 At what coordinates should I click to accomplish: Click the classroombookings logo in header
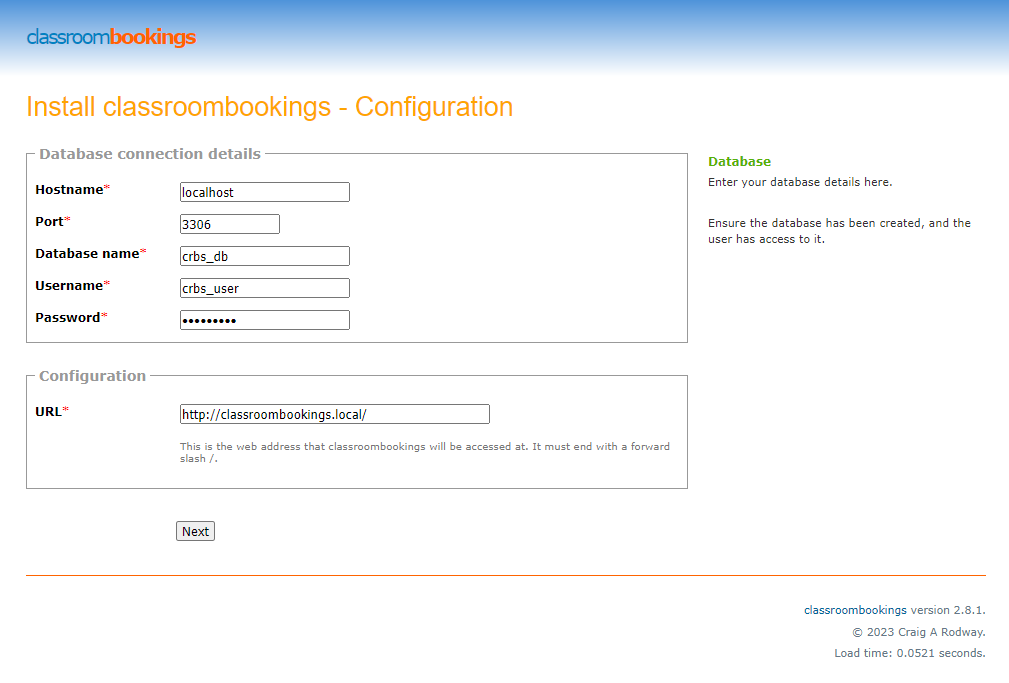[x=111, y=38]
